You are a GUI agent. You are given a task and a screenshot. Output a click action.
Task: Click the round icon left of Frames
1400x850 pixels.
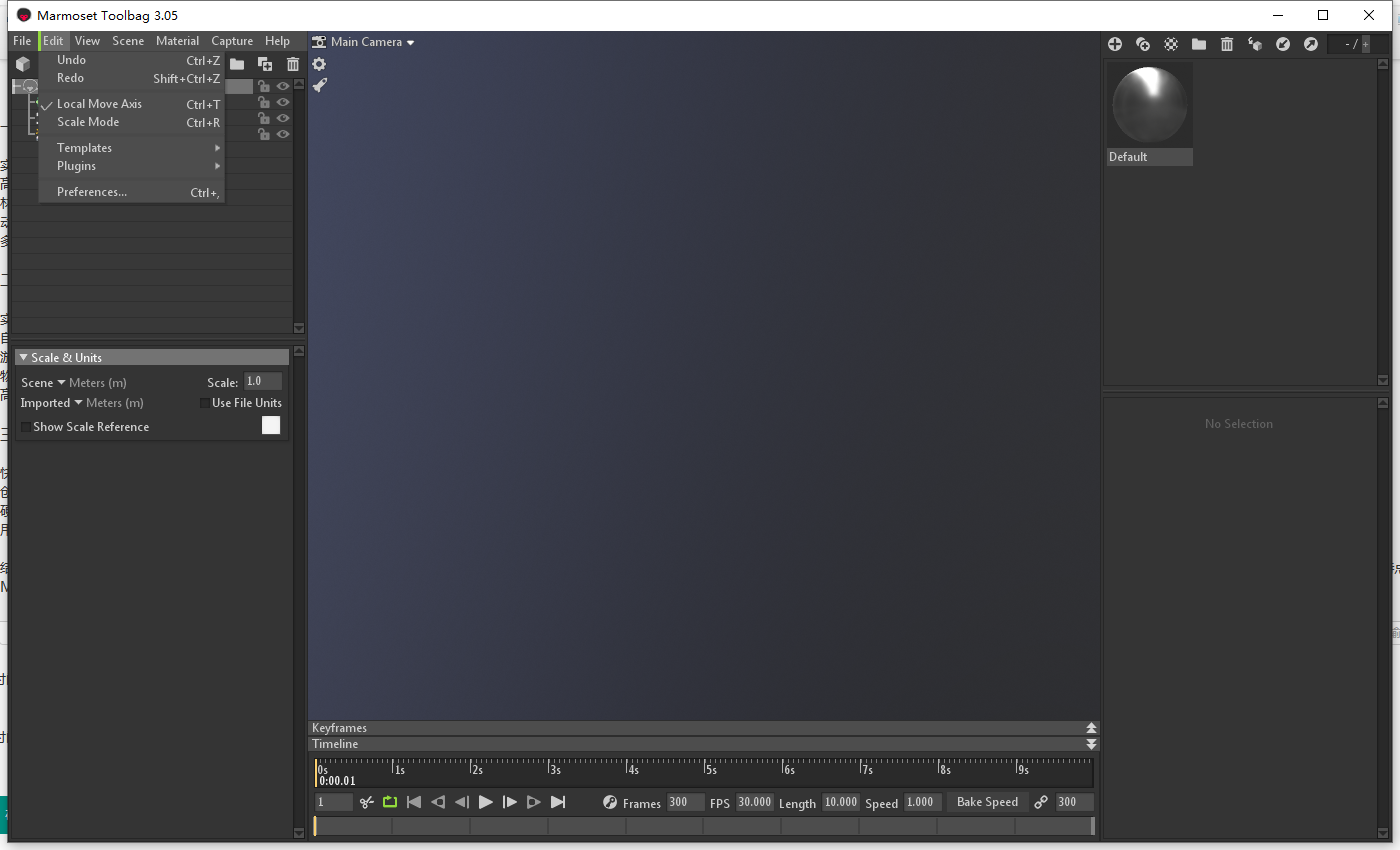(x=610, y=802)
